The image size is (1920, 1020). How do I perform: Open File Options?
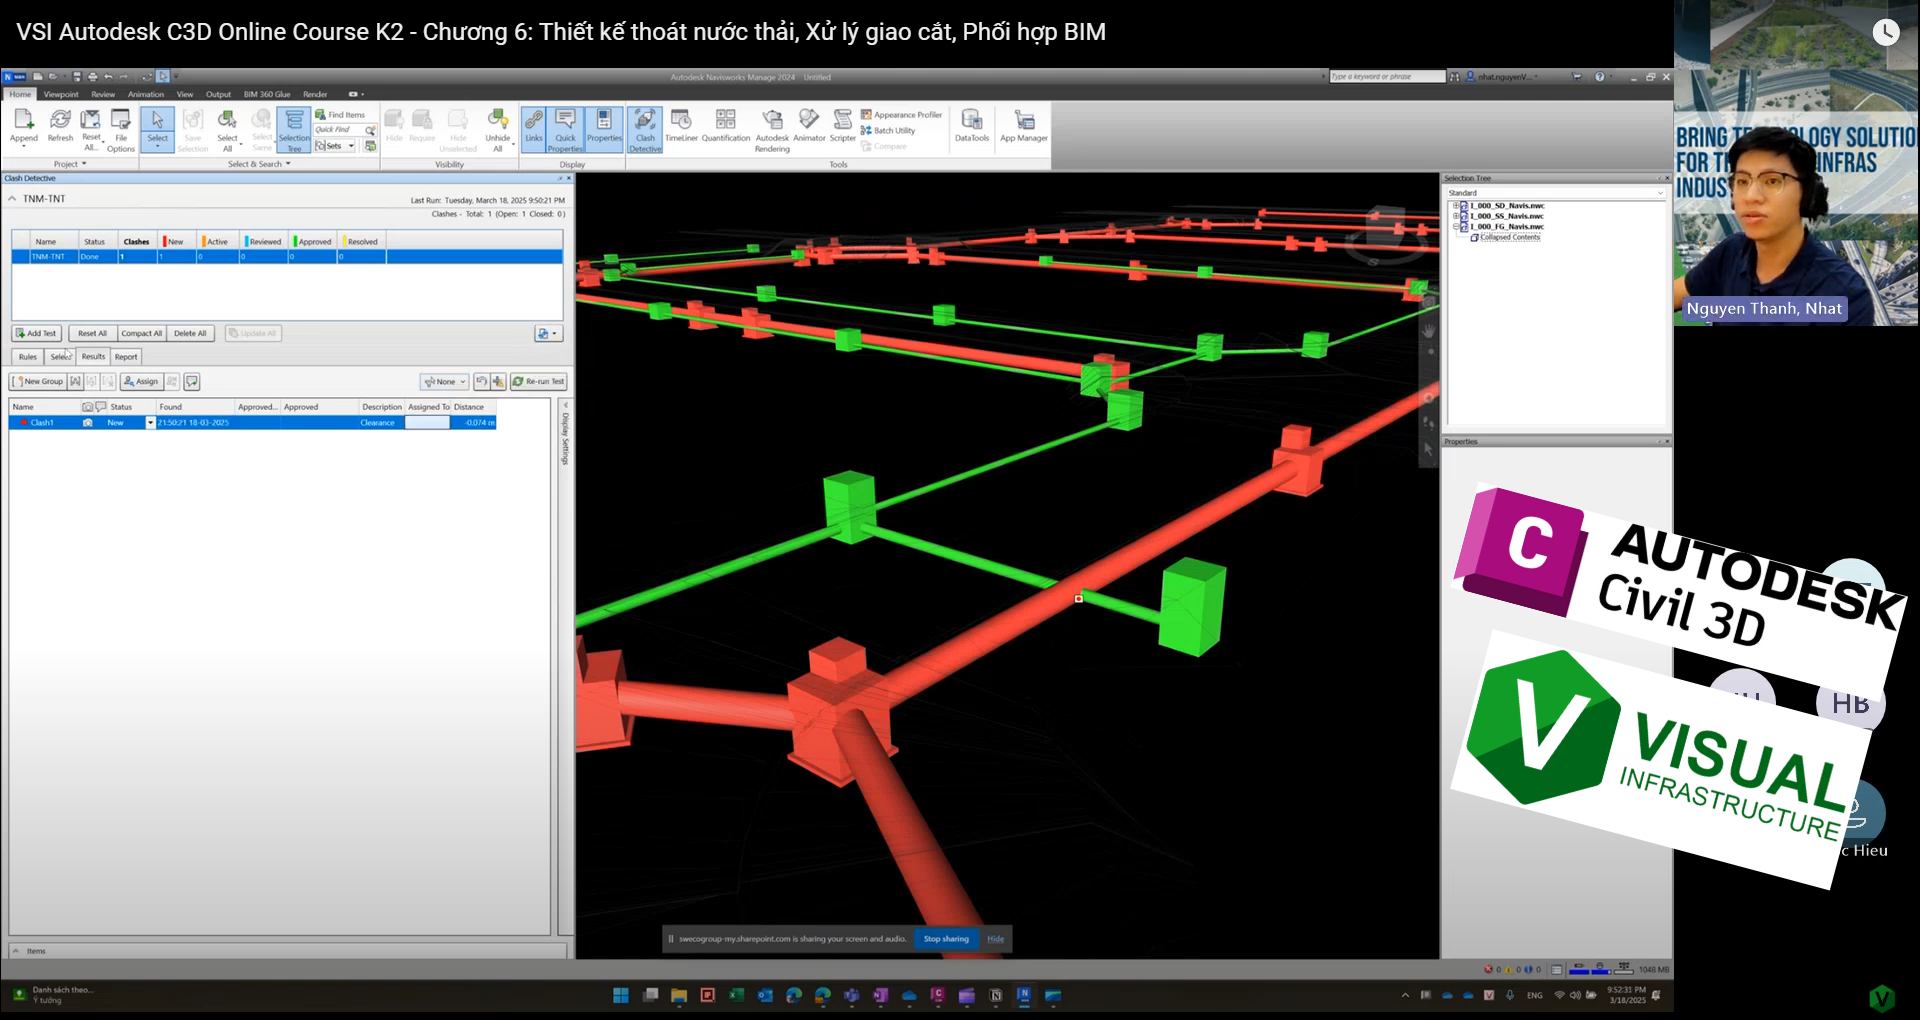121,131
